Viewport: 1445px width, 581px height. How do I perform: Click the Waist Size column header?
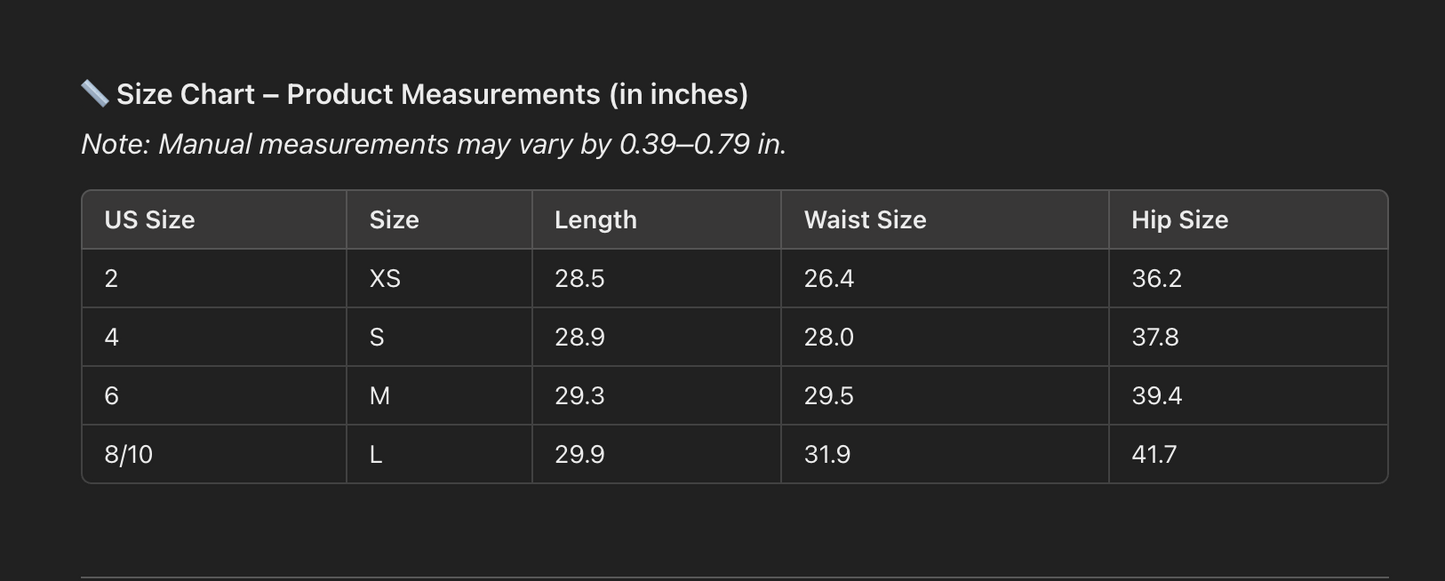coord(865,220)
